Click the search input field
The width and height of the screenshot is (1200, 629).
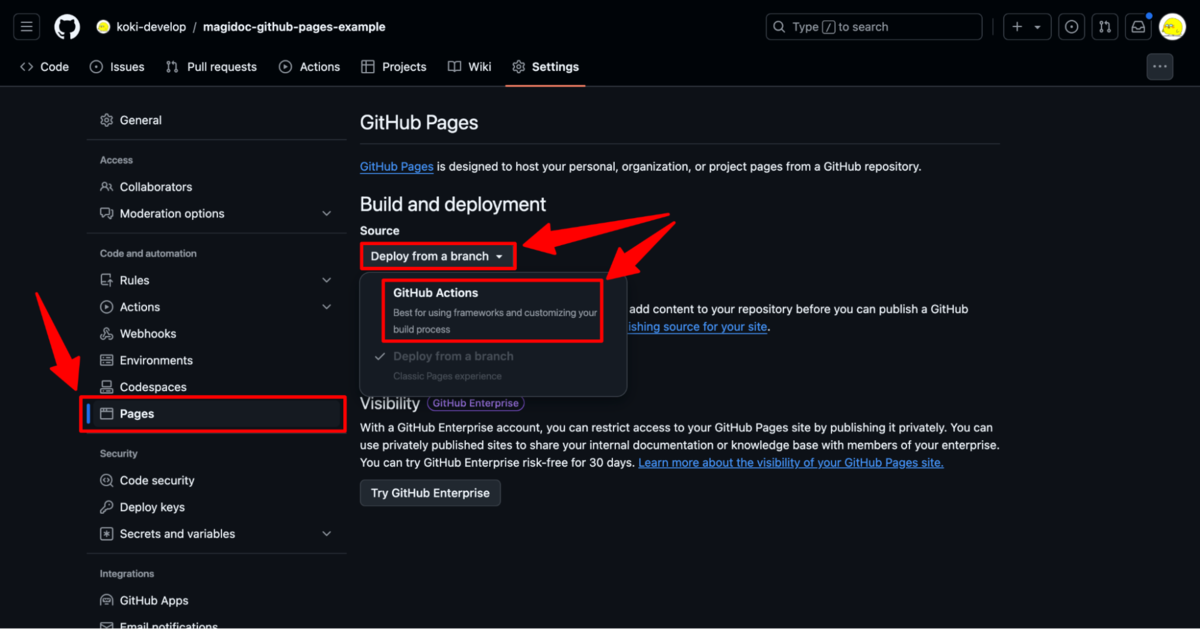point(874,27)
